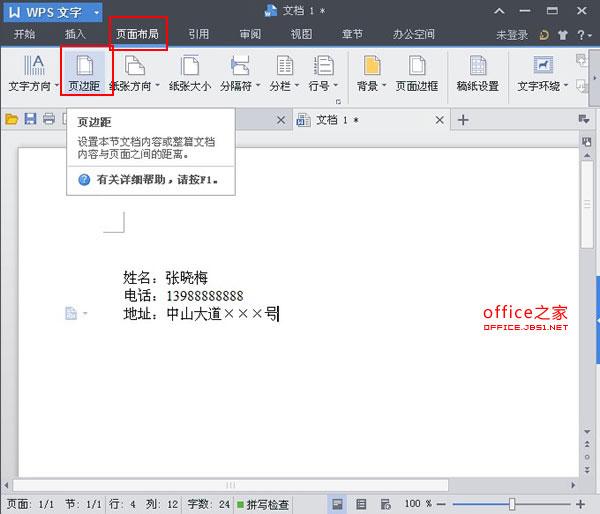Click the Text Wrapping (文字环绕) icon

[x=543, y=65]
